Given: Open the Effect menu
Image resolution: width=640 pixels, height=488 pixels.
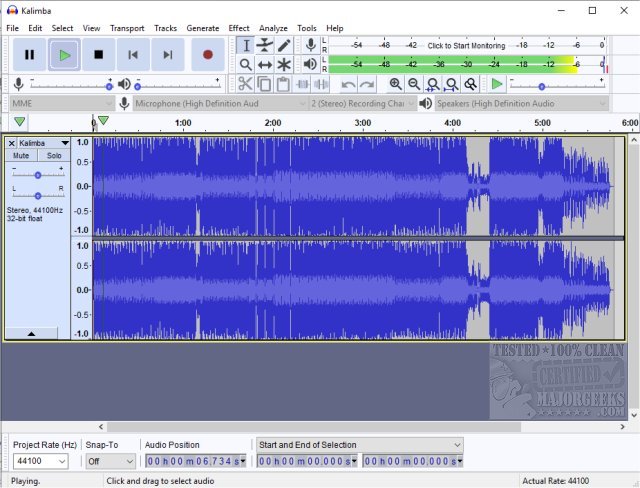Looking at the screenshot, I should point(238,28).
